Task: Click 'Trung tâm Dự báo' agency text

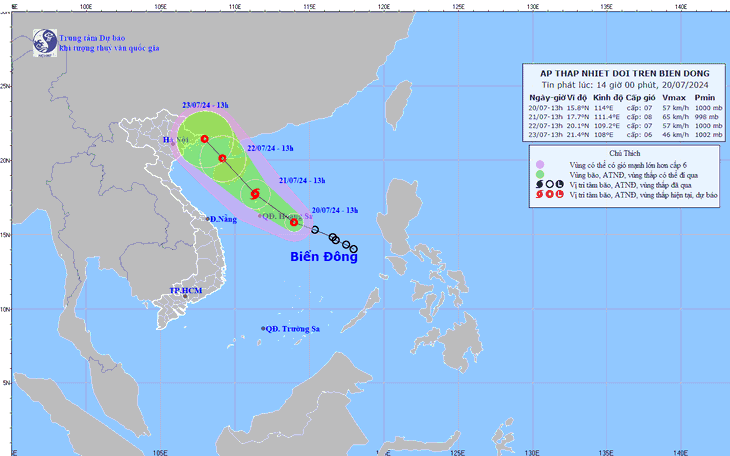Action: [x=92, y=38]
